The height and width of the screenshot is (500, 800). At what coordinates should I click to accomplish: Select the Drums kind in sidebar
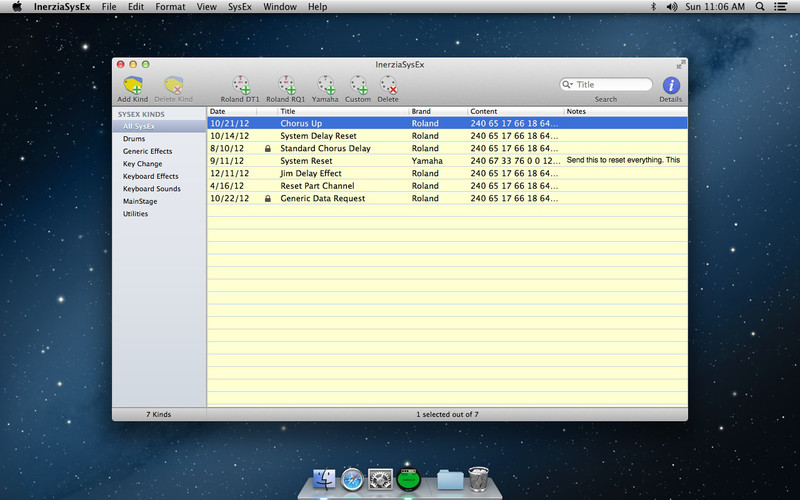coord(159,139)
